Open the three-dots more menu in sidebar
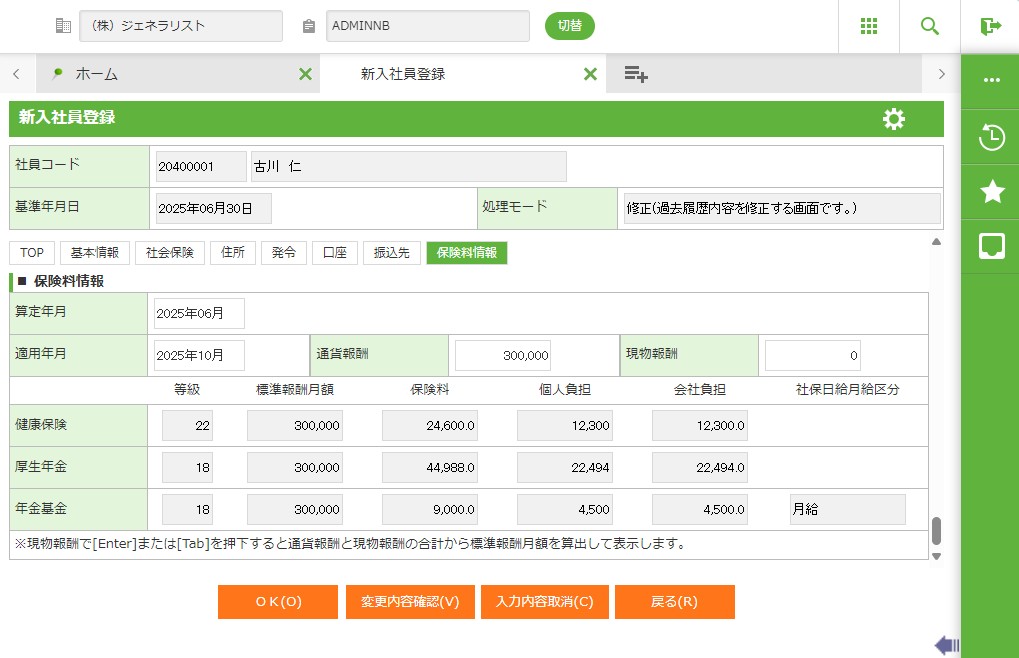 point(991,81)
